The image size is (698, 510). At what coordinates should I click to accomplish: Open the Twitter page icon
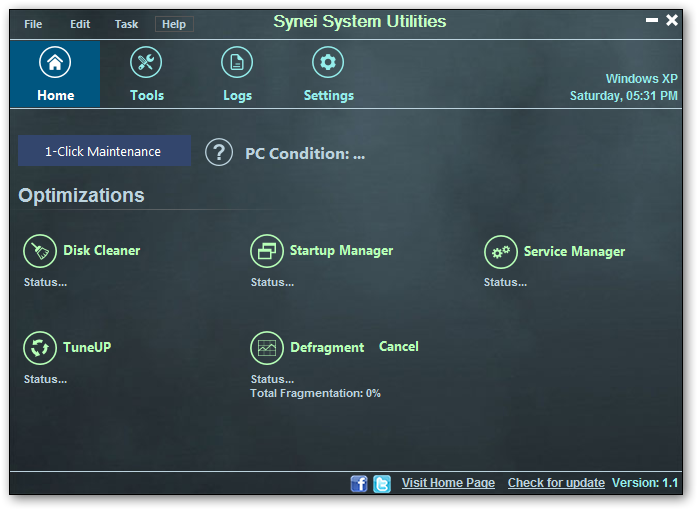(382, 483)
